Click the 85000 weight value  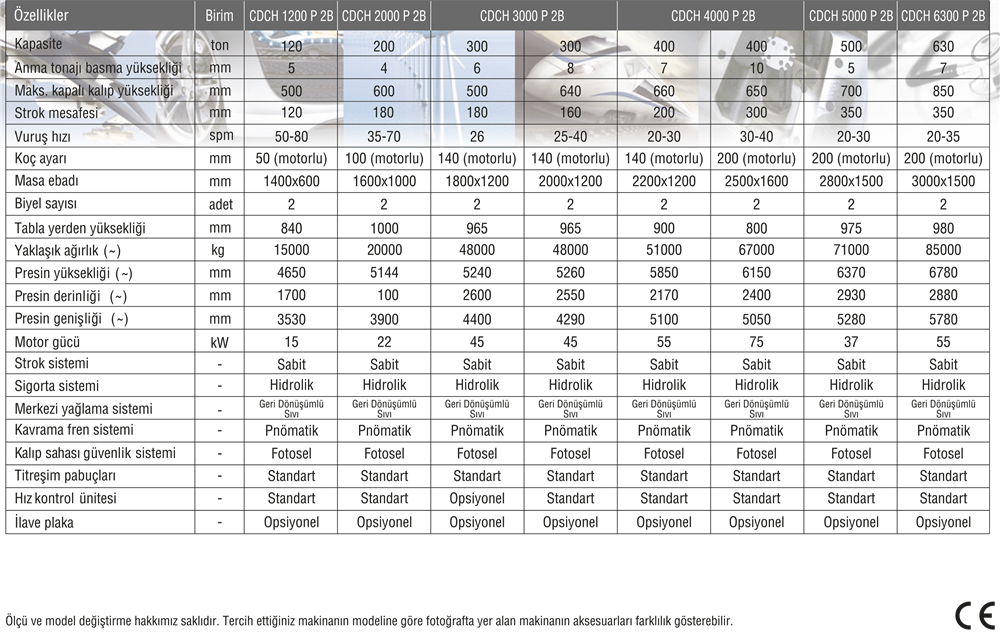click(x=943, y=250)
